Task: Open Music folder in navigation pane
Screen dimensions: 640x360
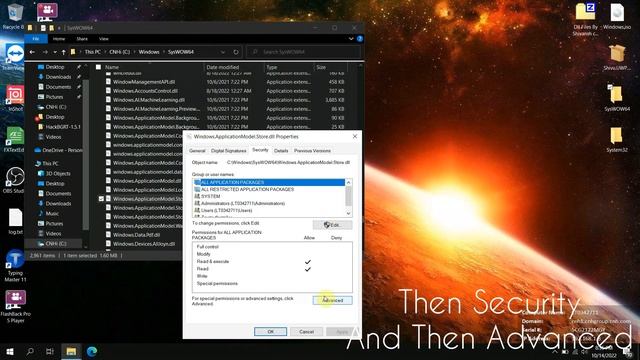Action: click(52, 213)
